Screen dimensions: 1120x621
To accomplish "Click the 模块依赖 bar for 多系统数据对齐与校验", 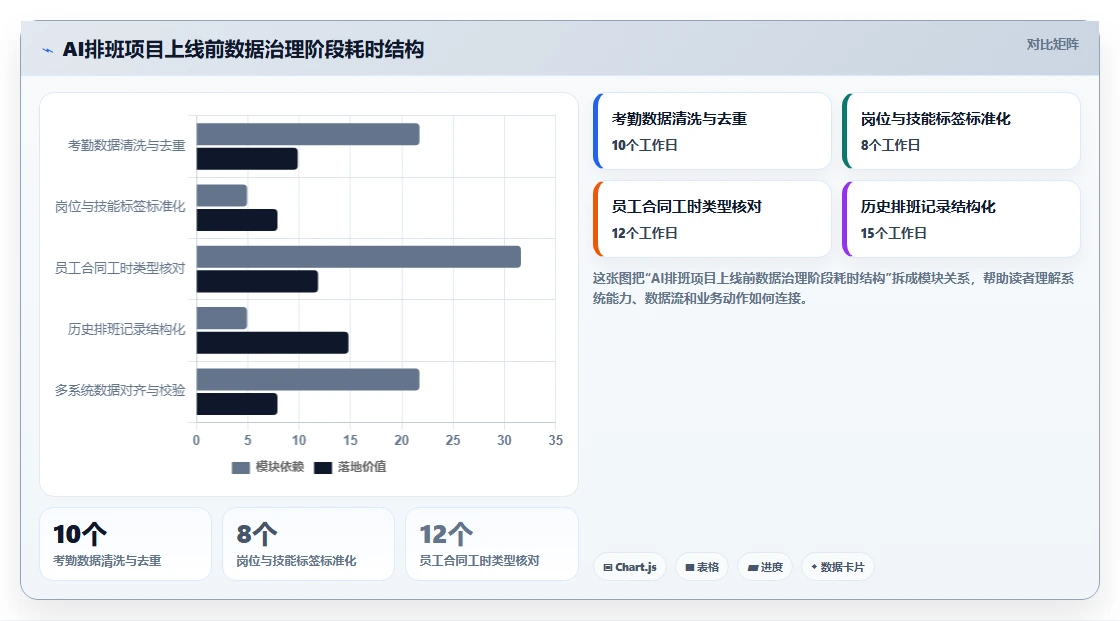I will tap(308, 379).
